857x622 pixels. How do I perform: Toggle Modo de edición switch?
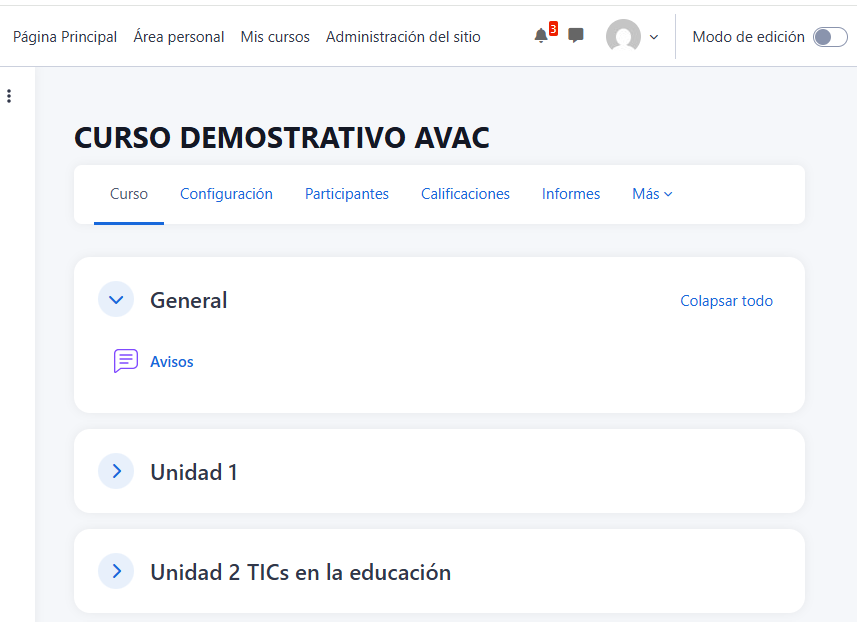829,37
